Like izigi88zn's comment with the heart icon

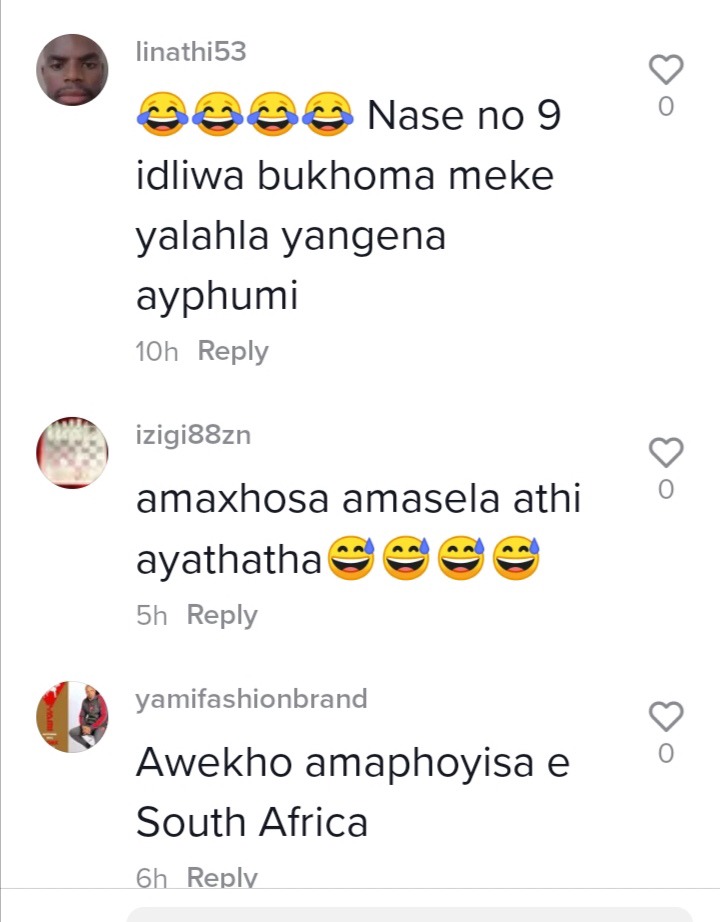click(x=666, y=452)
